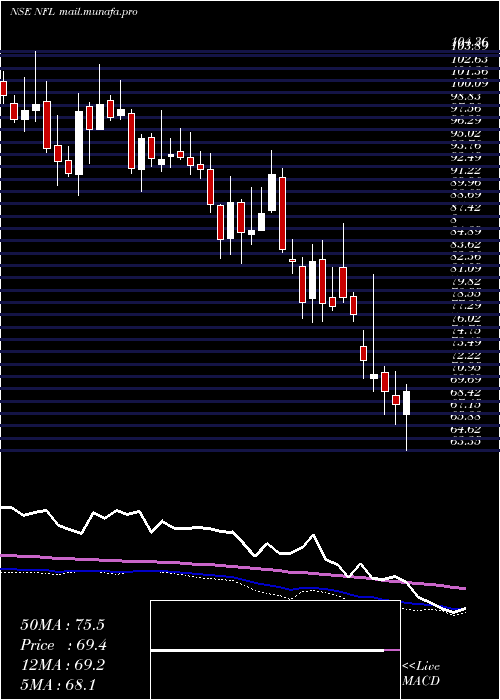The height and width of the screenshot is (700, 500).
Task: Select the 'Price : 69.4' readout
Action: coord(63,645)
